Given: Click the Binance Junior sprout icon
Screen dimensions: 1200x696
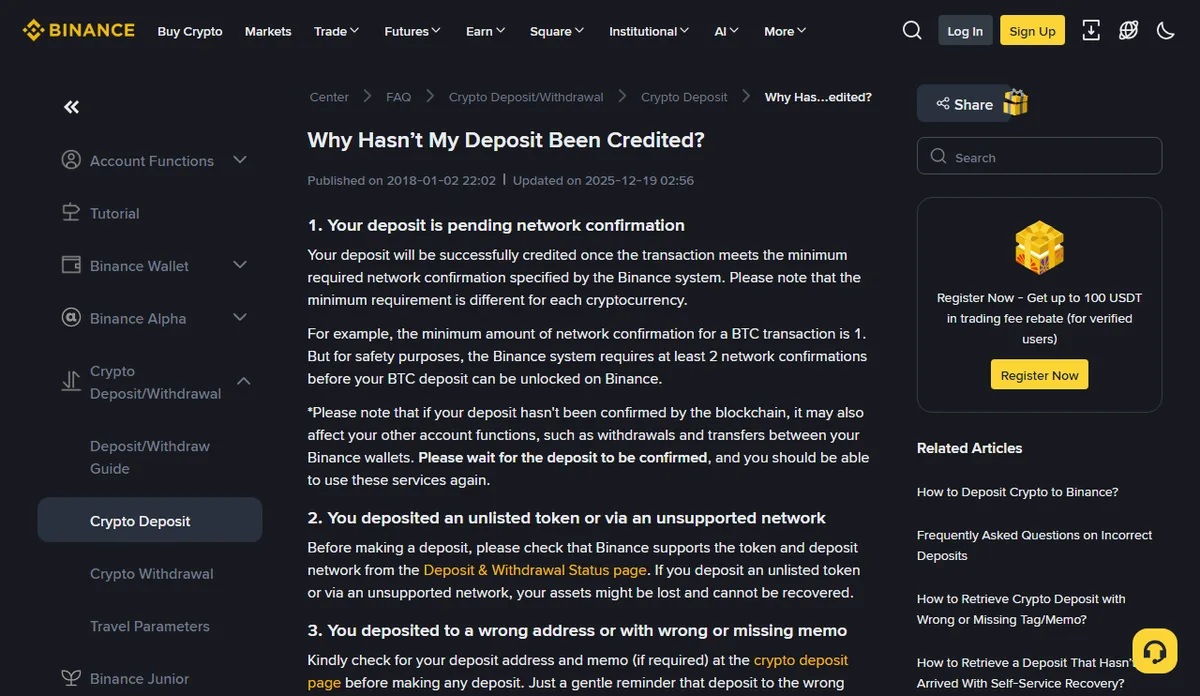Looking at the screenshot, I should pyautogui.click(x=71, y=678).
